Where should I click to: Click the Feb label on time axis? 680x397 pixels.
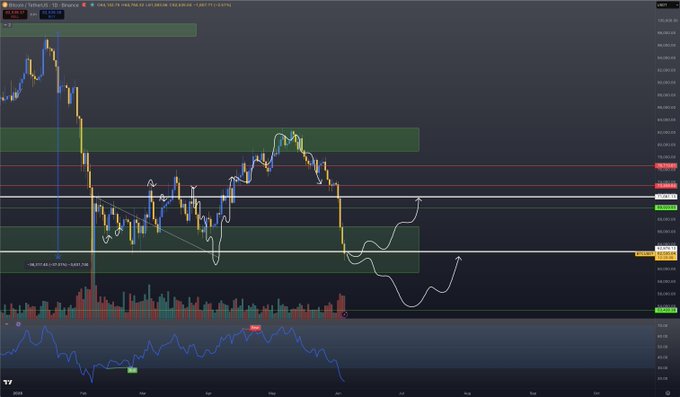[83, 393]
